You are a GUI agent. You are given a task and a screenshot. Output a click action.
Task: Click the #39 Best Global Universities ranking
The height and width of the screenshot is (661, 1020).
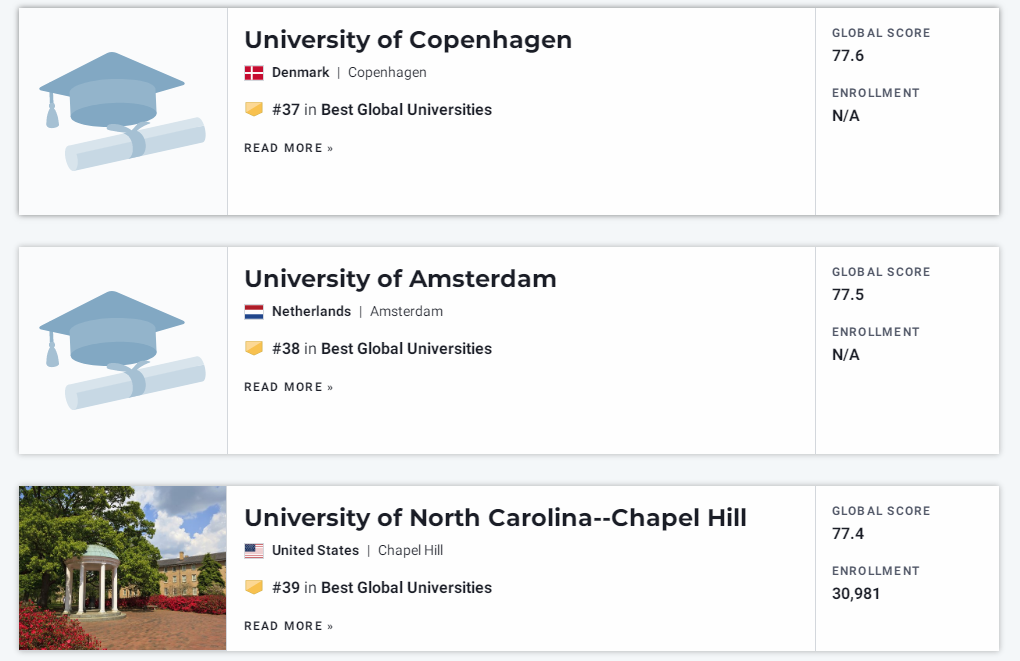(382, 587)
